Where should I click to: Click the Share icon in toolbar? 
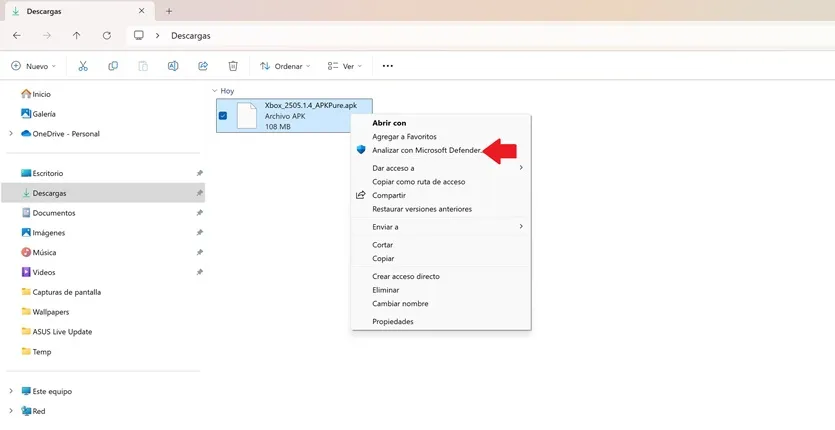203,66
